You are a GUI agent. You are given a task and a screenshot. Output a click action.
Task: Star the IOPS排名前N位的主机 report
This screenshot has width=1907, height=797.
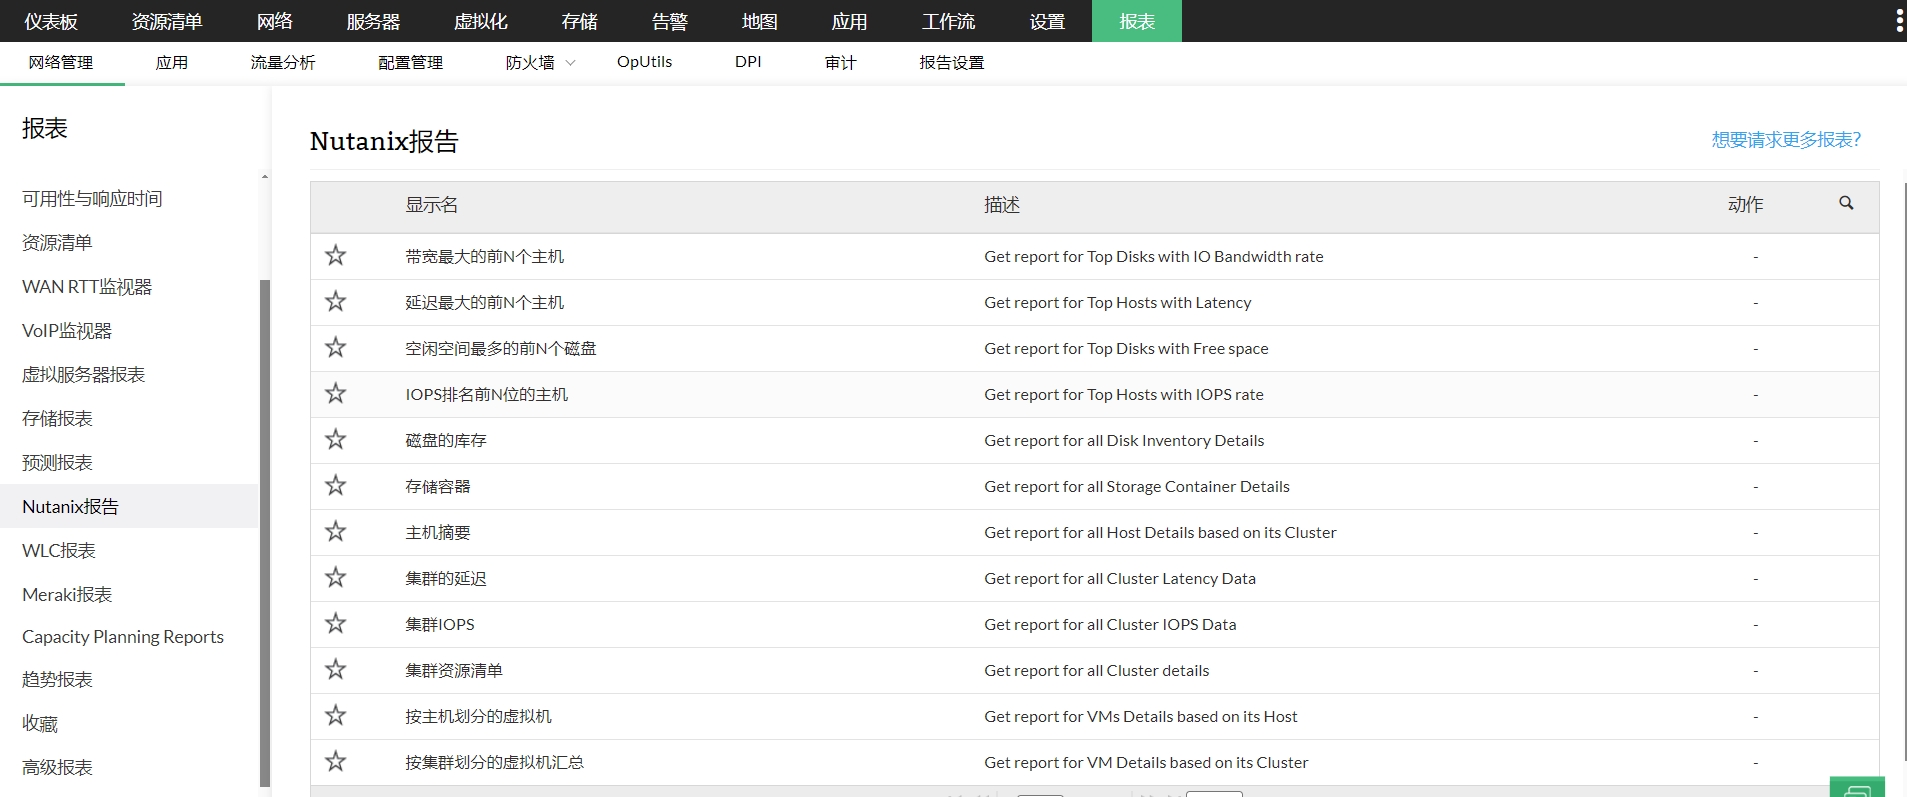pos(336,394)
